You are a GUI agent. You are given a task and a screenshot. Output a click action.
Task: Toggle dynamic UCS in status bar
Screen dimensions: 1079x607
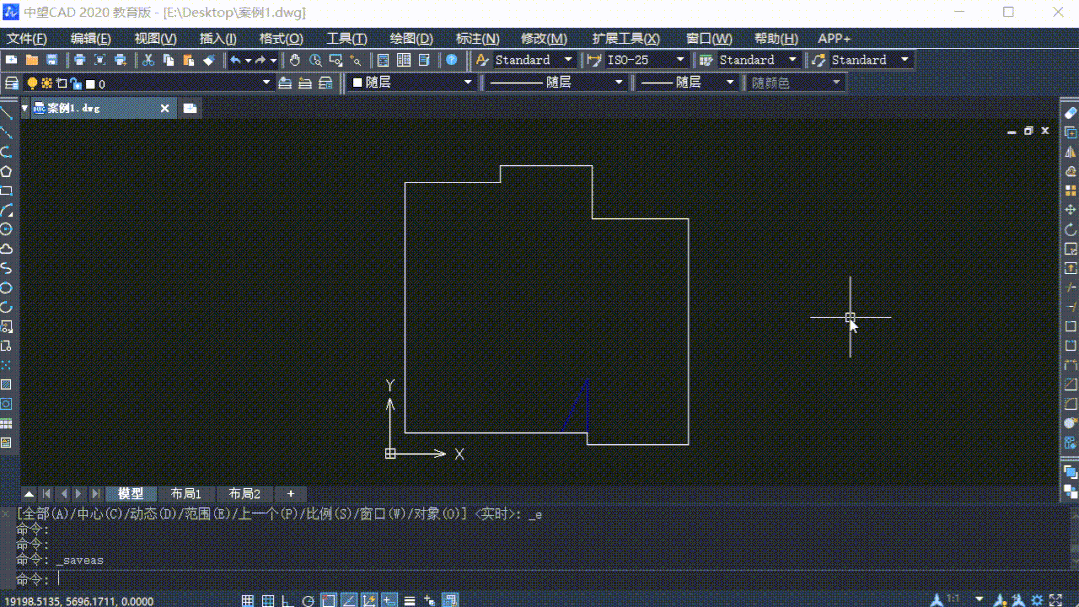point(369,600)
